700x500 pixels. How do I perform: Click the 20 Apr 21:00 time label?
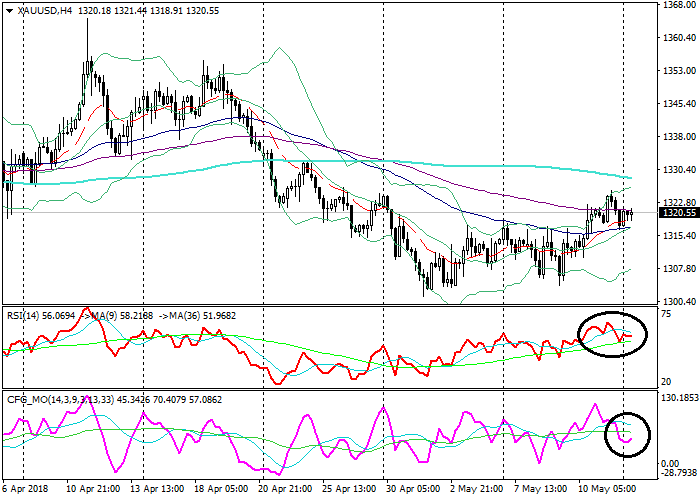[x=283, y=491]
